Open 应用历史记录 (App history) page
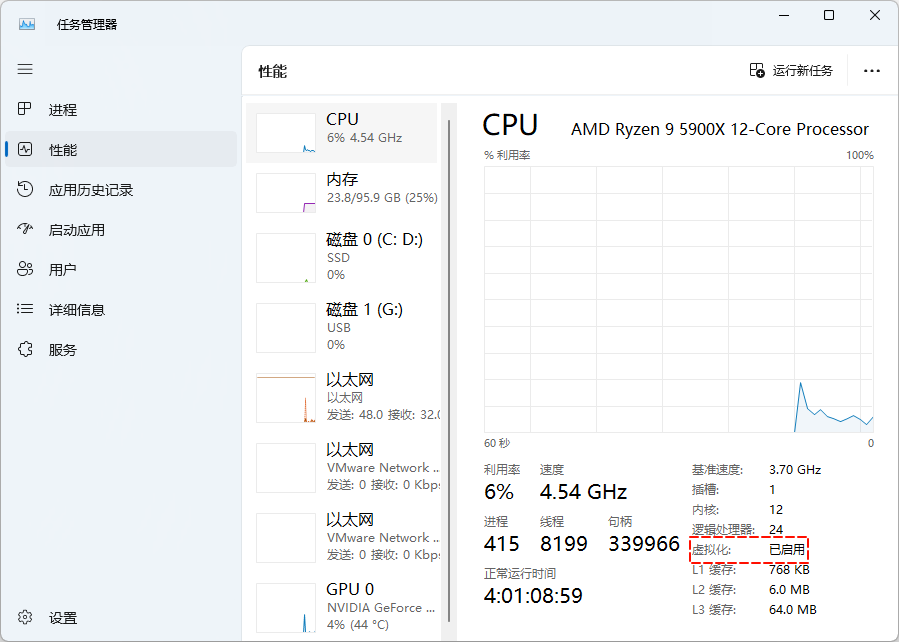The width and height of the screenshot is (899, 642). [90, 190]
